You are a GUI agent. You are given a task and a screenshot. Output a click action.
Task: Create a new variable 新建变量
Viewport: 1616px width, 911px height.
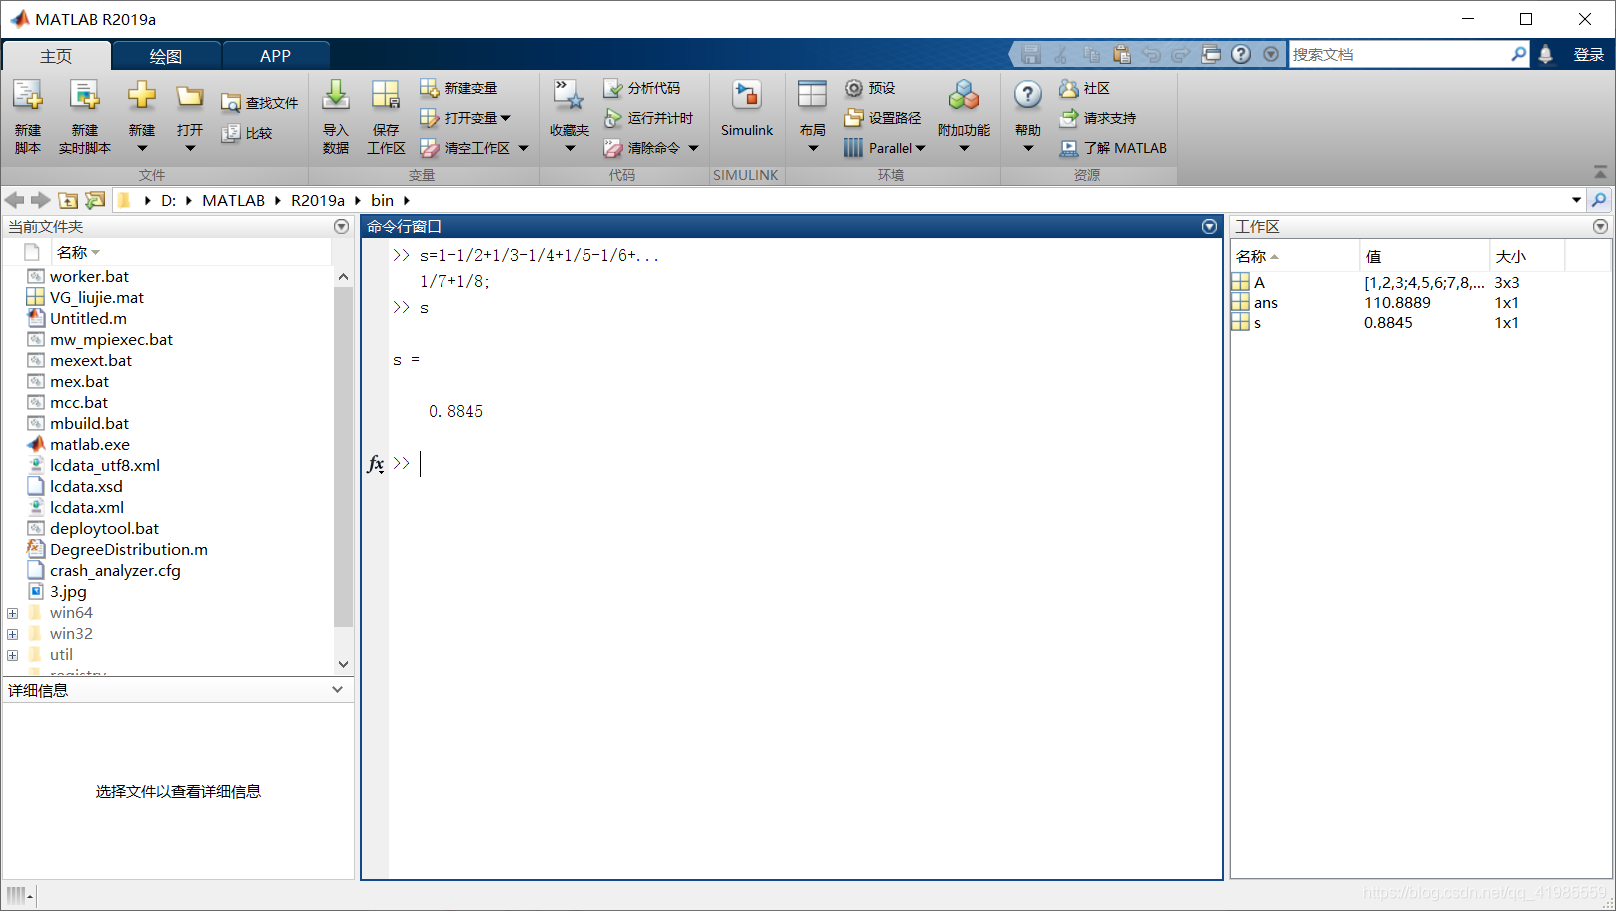pos(459,88)
